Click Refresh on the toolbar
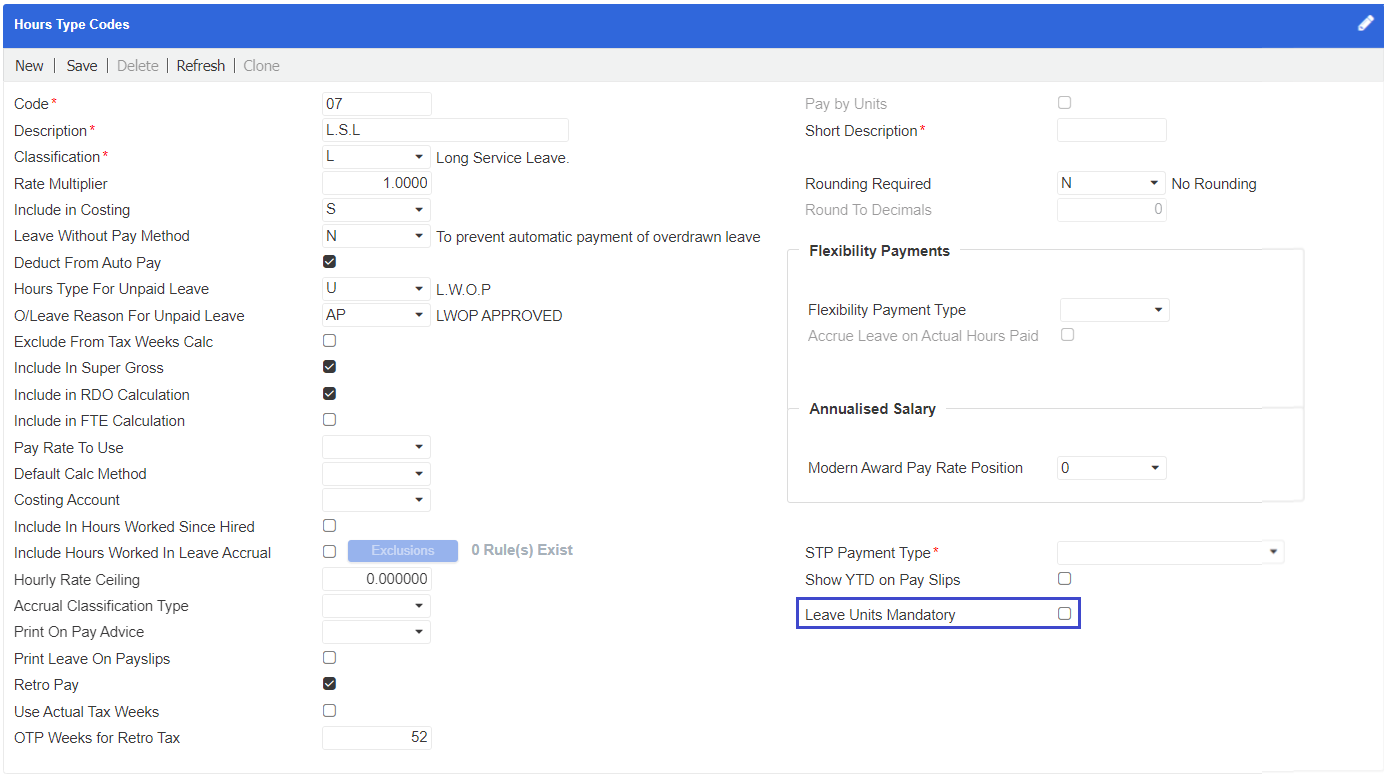 200,65
